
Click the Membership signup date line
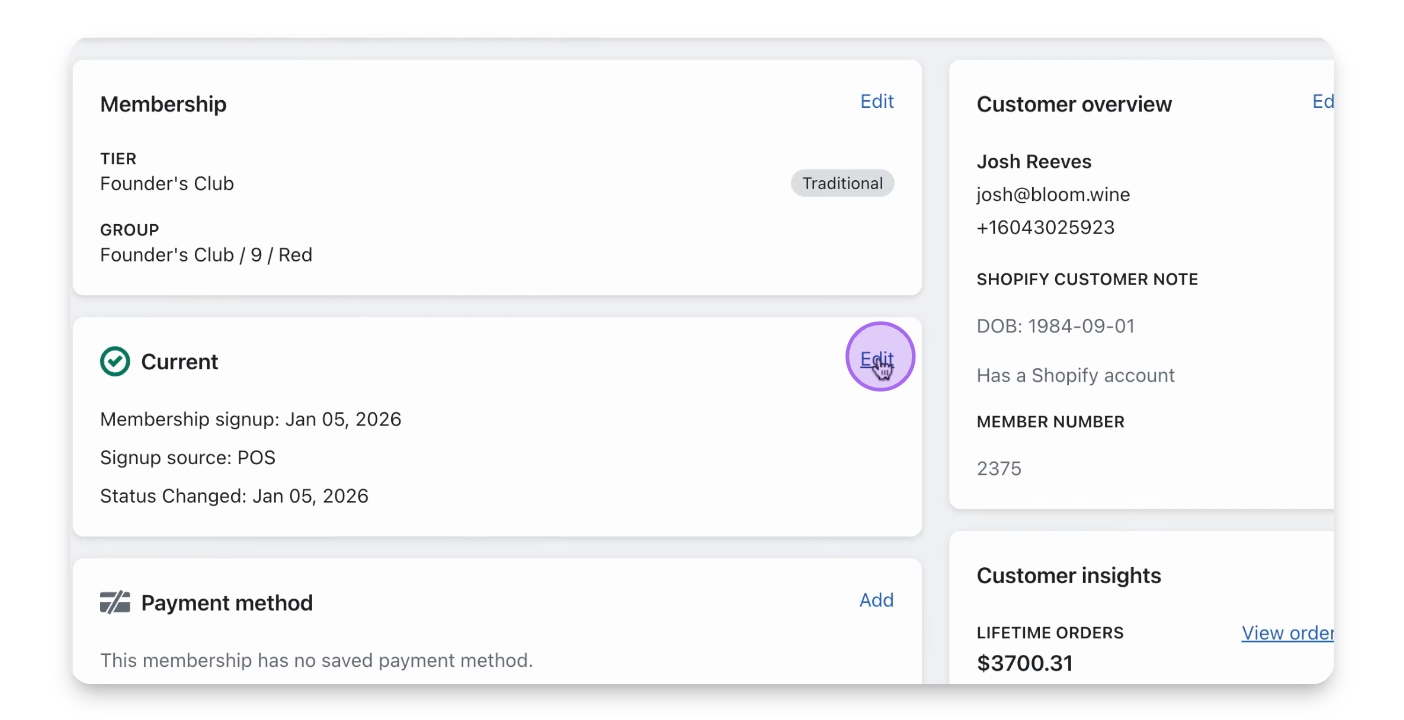point(250,420)
